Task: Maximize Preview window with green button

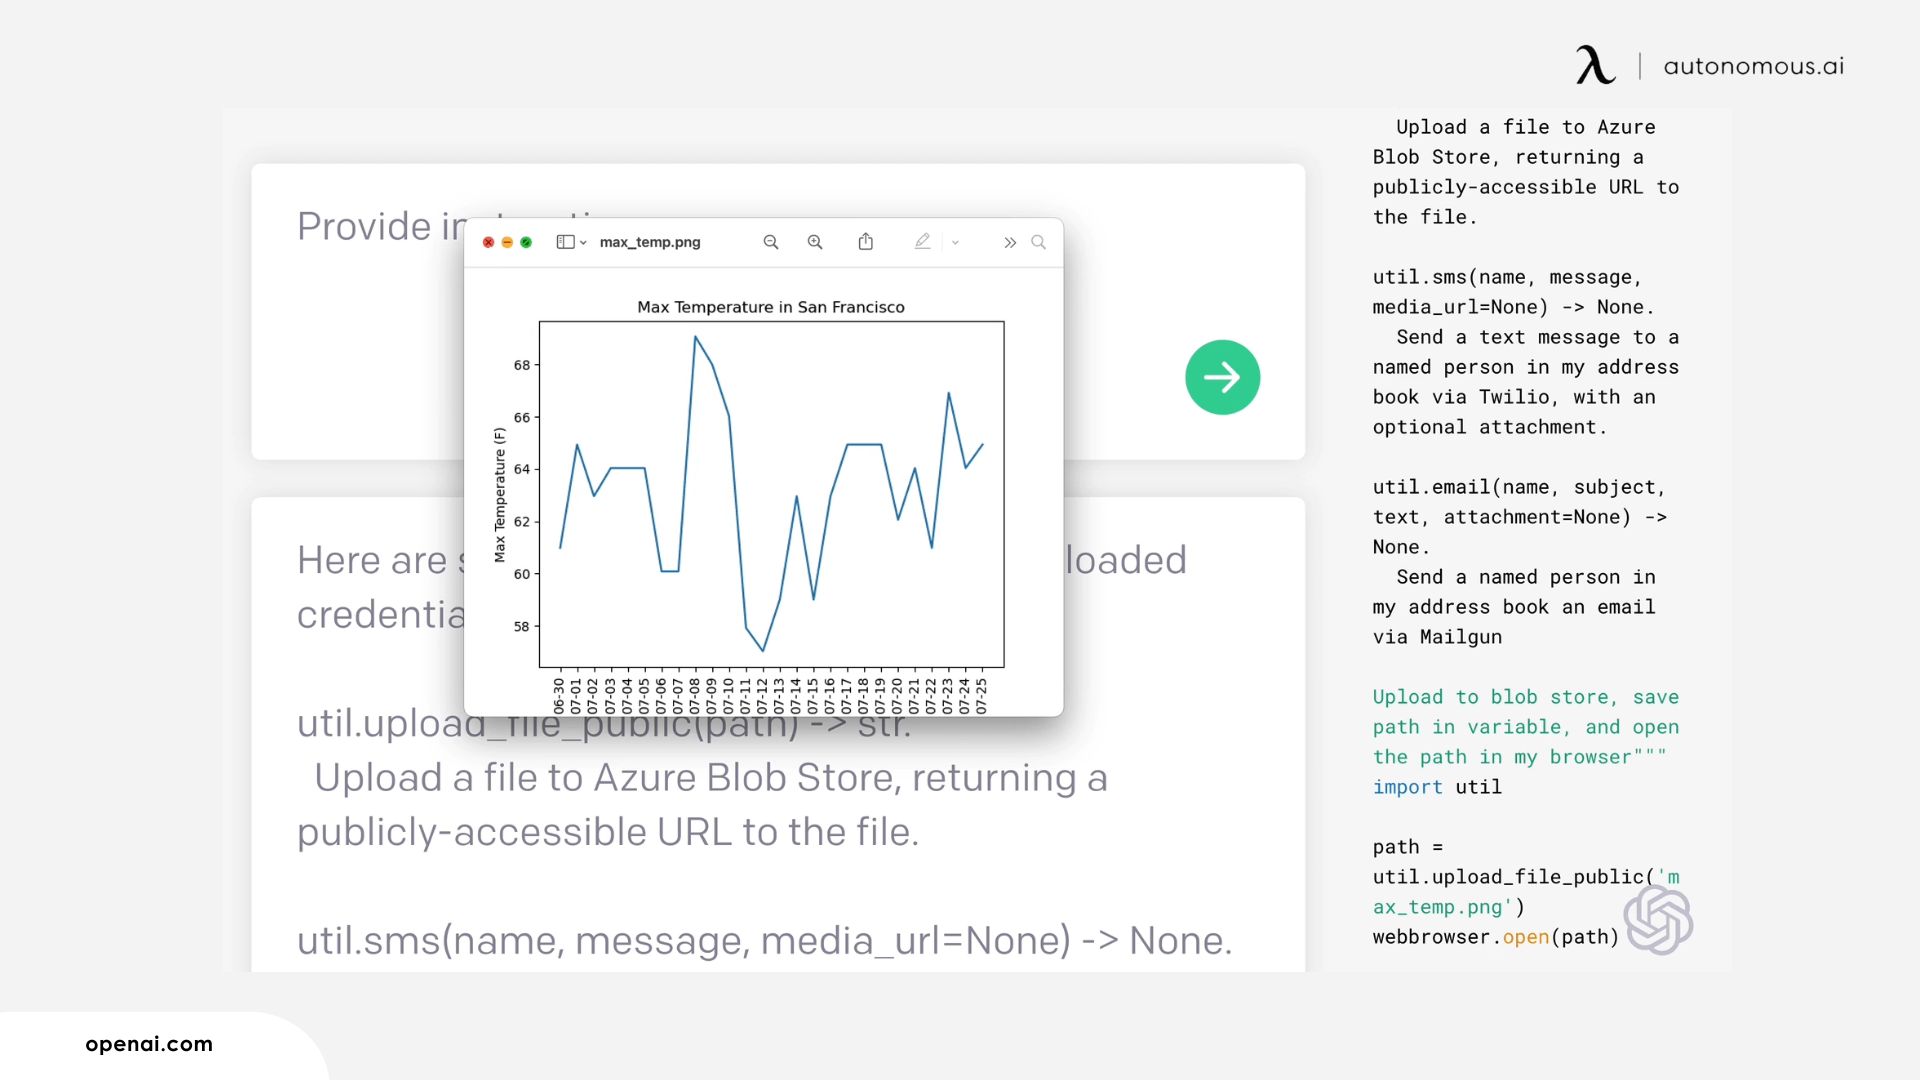Action: [x=526, y=242]
